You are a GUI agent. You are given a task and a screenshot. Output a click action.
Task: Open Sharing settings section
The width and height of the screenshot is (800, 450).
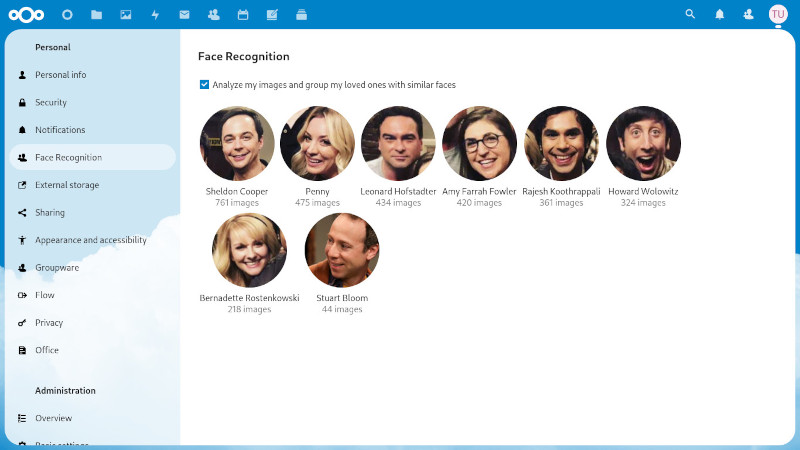(x=92, y=212)
